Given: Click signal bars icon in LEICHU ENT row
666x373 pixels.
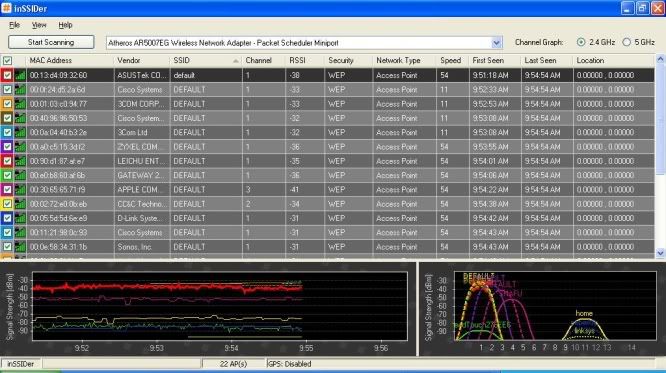Looking at the screenshot, I should (20, 161).
